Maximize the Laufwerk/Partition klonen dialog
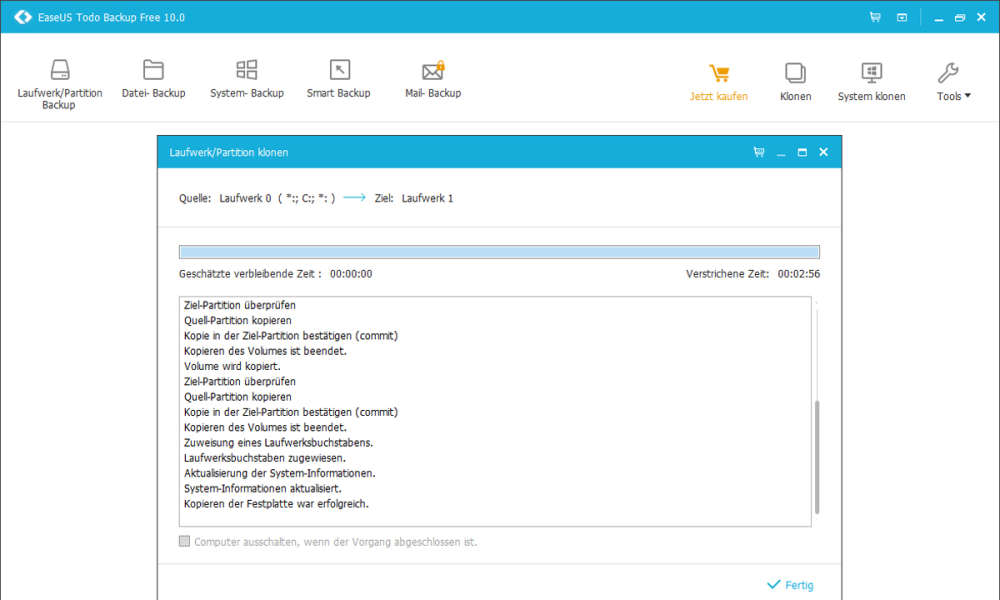 [802, 152]
